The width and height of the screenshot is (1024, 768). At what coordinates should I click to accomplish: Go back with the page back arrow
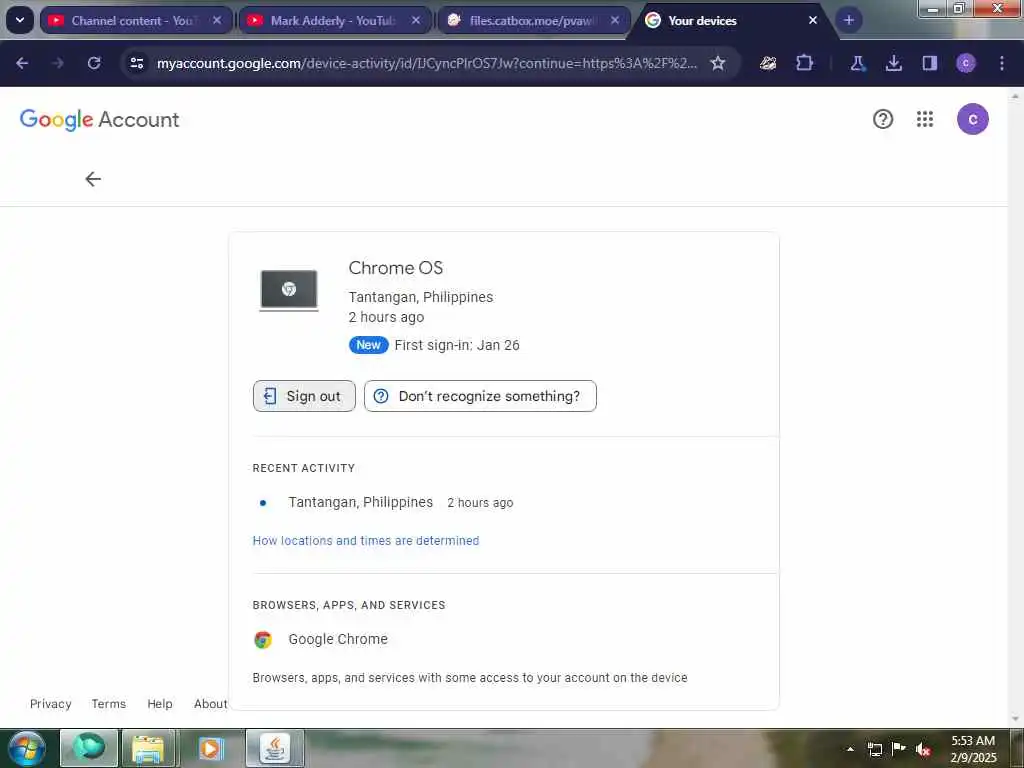[93, 179]
